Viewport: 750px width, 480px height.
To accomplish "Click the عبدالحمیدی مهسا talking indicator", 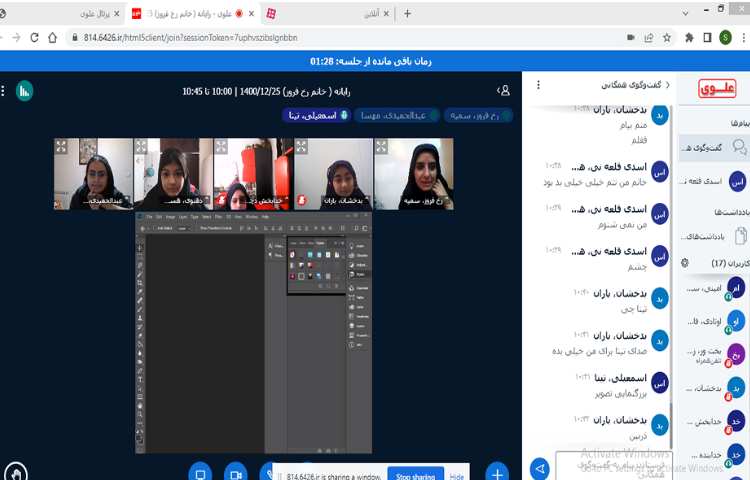I will pos(397,115).
